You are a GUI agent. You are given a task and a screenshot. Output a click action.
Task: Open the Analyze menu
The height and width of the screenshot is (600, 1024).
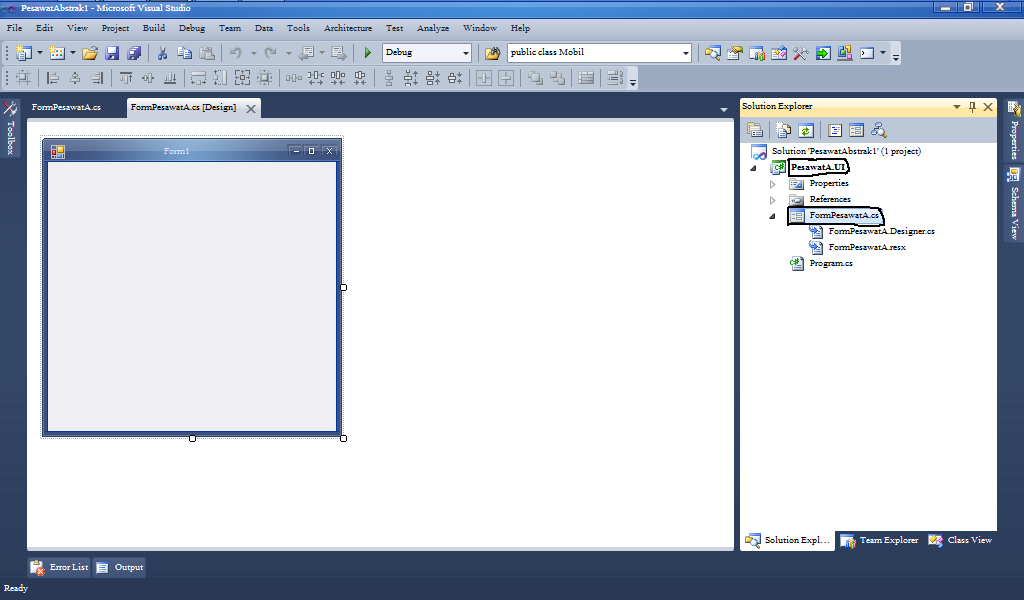[433, 28]
